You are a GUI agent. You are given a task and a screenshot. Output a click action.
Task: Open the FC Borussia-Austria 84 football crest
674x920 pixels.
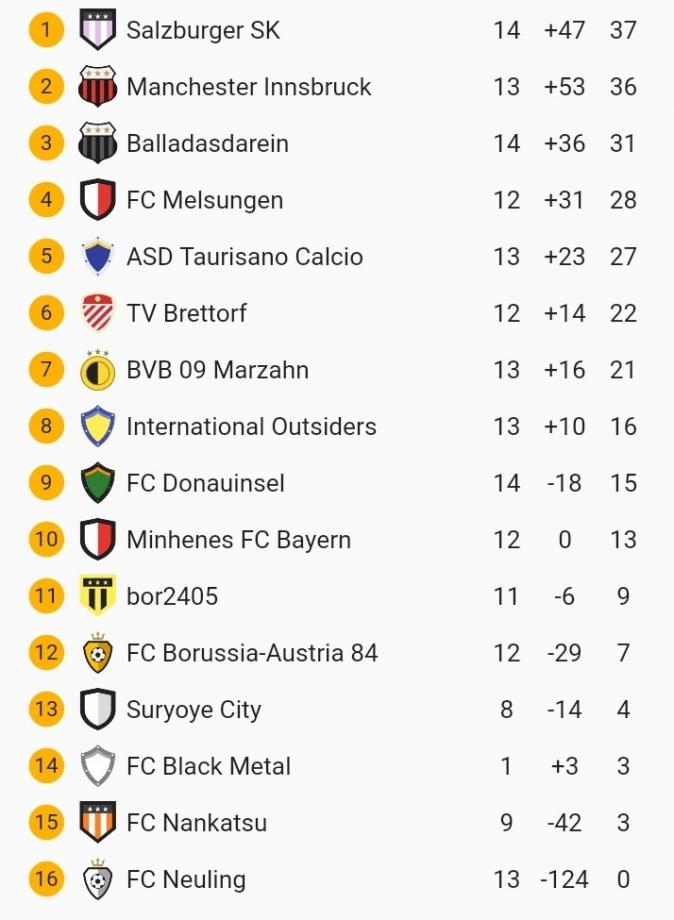point(97,653)
